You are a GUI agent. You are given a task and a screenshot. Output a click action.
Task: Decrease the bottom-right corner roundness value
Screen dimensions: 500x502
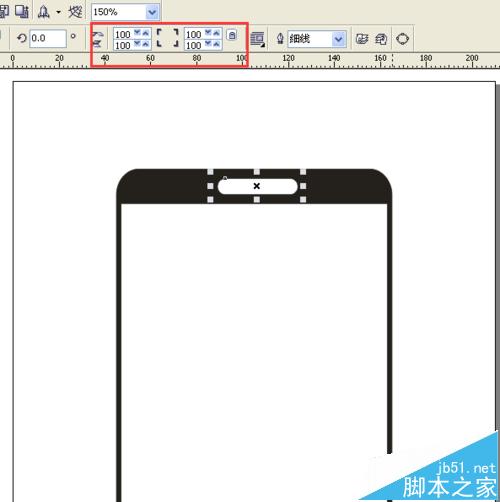[208, 44]
